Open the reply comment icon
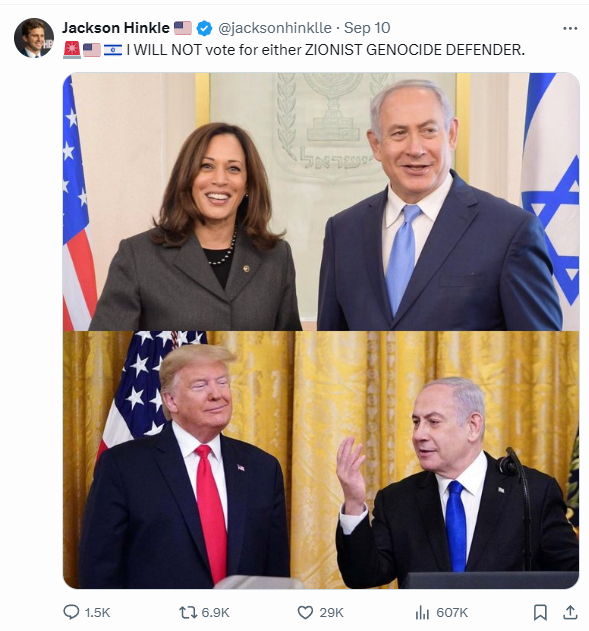This screenshot has width=589, height=631. 71,612
